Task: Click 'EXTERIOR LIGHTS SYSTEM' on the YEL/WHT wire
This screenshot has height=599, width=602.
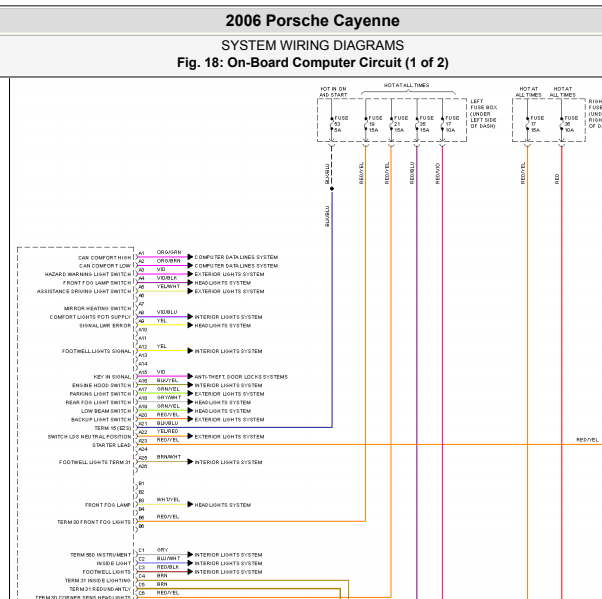Action: 229,291
